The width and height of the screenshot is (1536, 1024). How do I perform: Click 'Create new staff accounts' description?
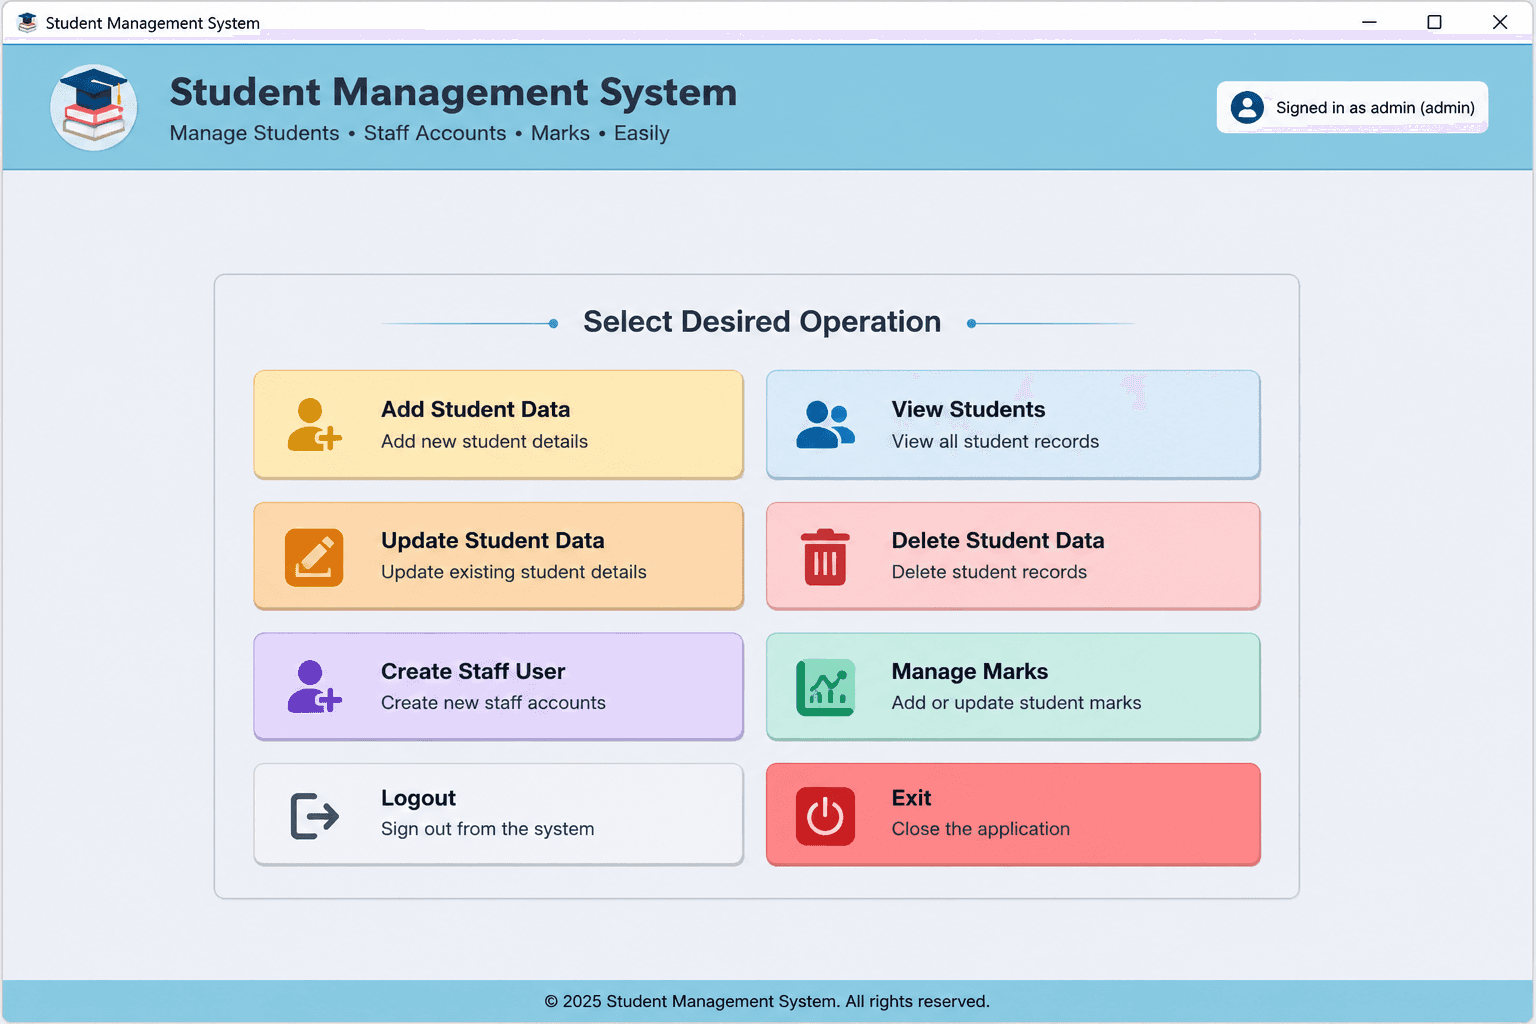493,703
